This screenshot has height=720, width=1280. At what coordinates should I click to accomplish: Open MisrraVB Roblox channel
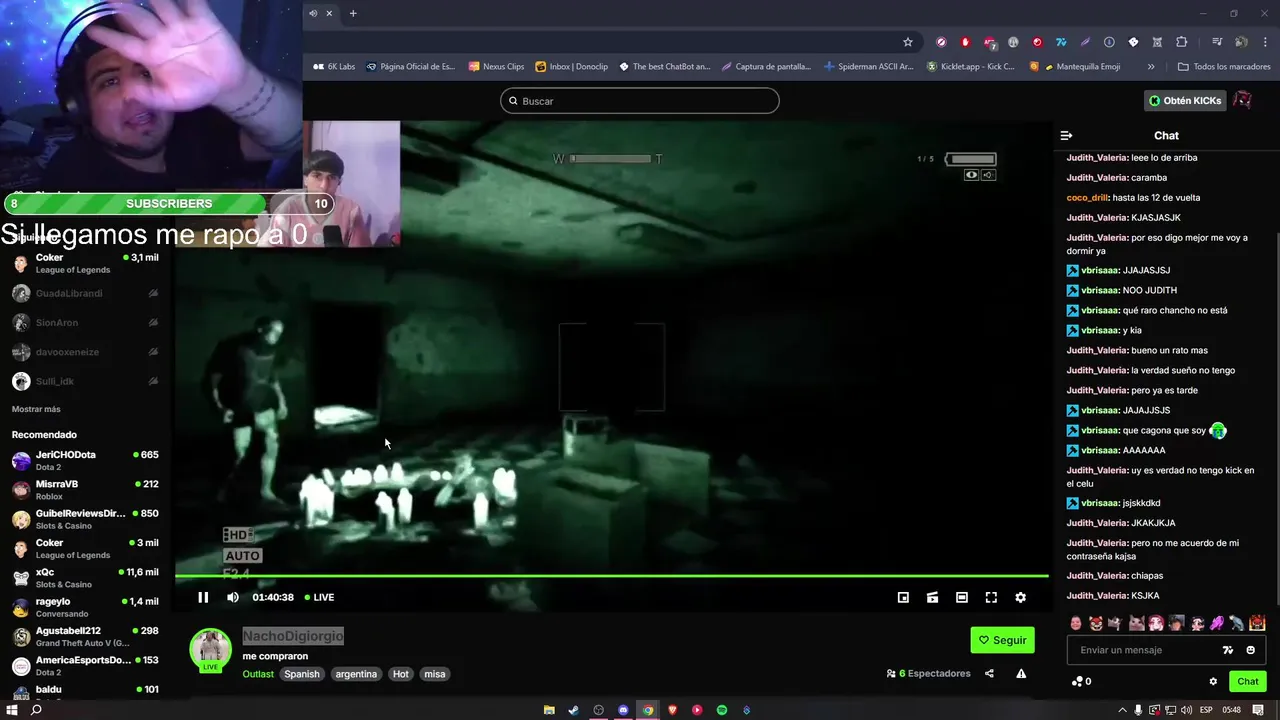pyautogui.click(x=87, y=489)
